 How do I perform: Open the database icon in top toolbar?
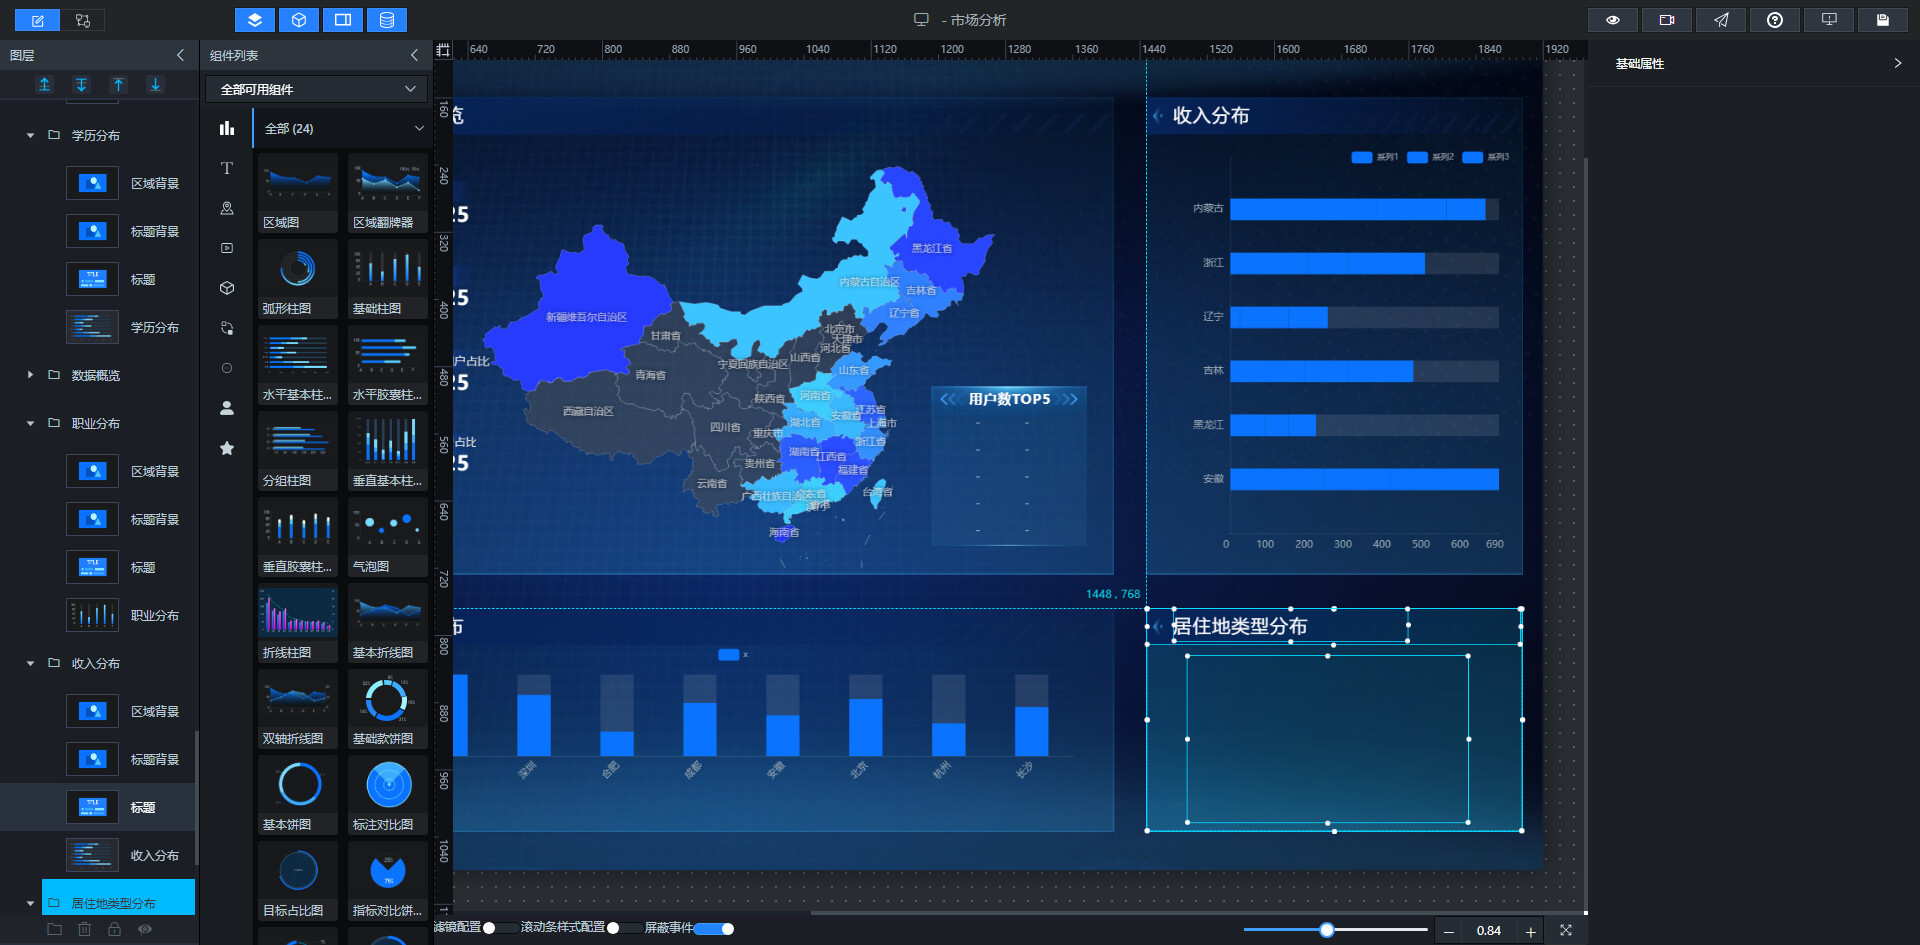click(387, 20)
